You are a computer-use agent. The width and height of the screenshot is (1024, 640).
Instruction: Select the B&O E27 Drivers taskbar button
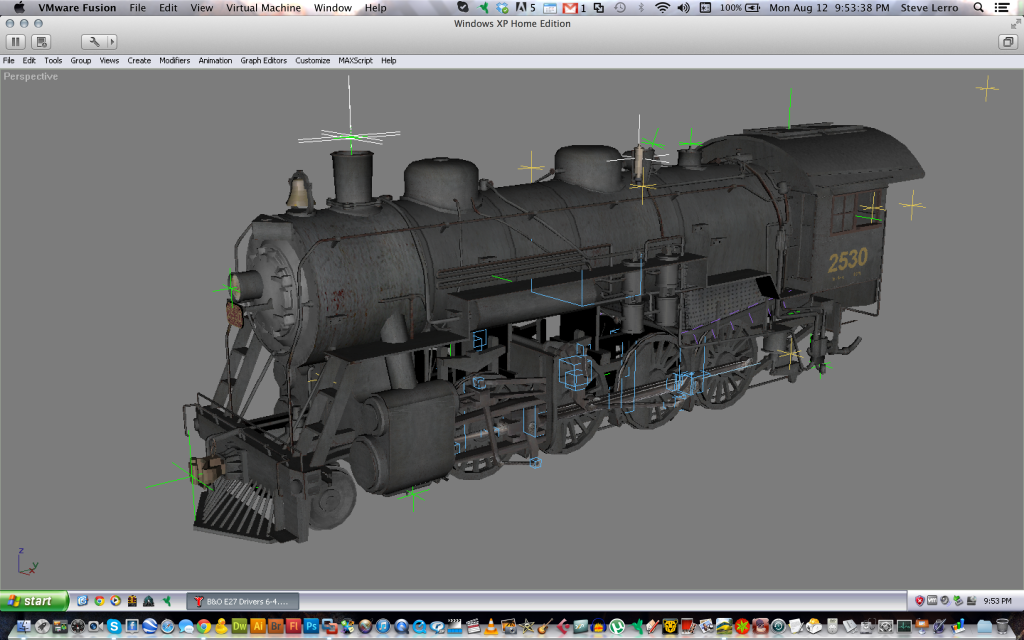(243, 601)
